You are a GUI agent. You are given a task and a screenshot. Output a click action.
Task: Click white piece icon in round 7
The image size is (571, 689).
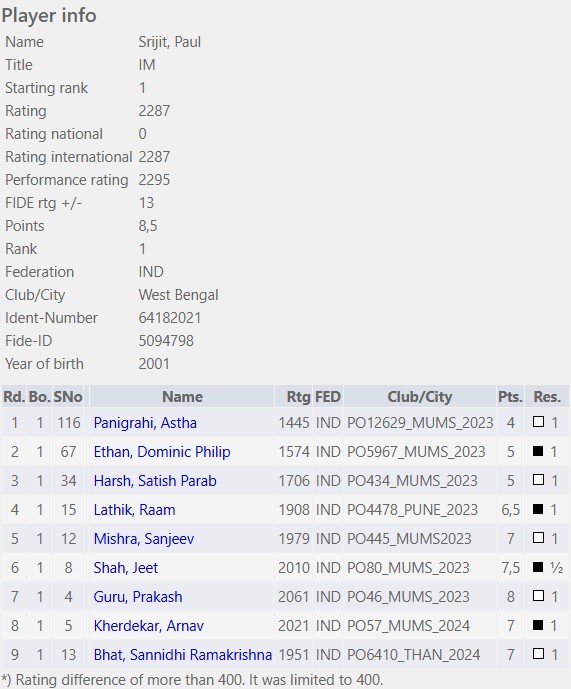point(538,596)
